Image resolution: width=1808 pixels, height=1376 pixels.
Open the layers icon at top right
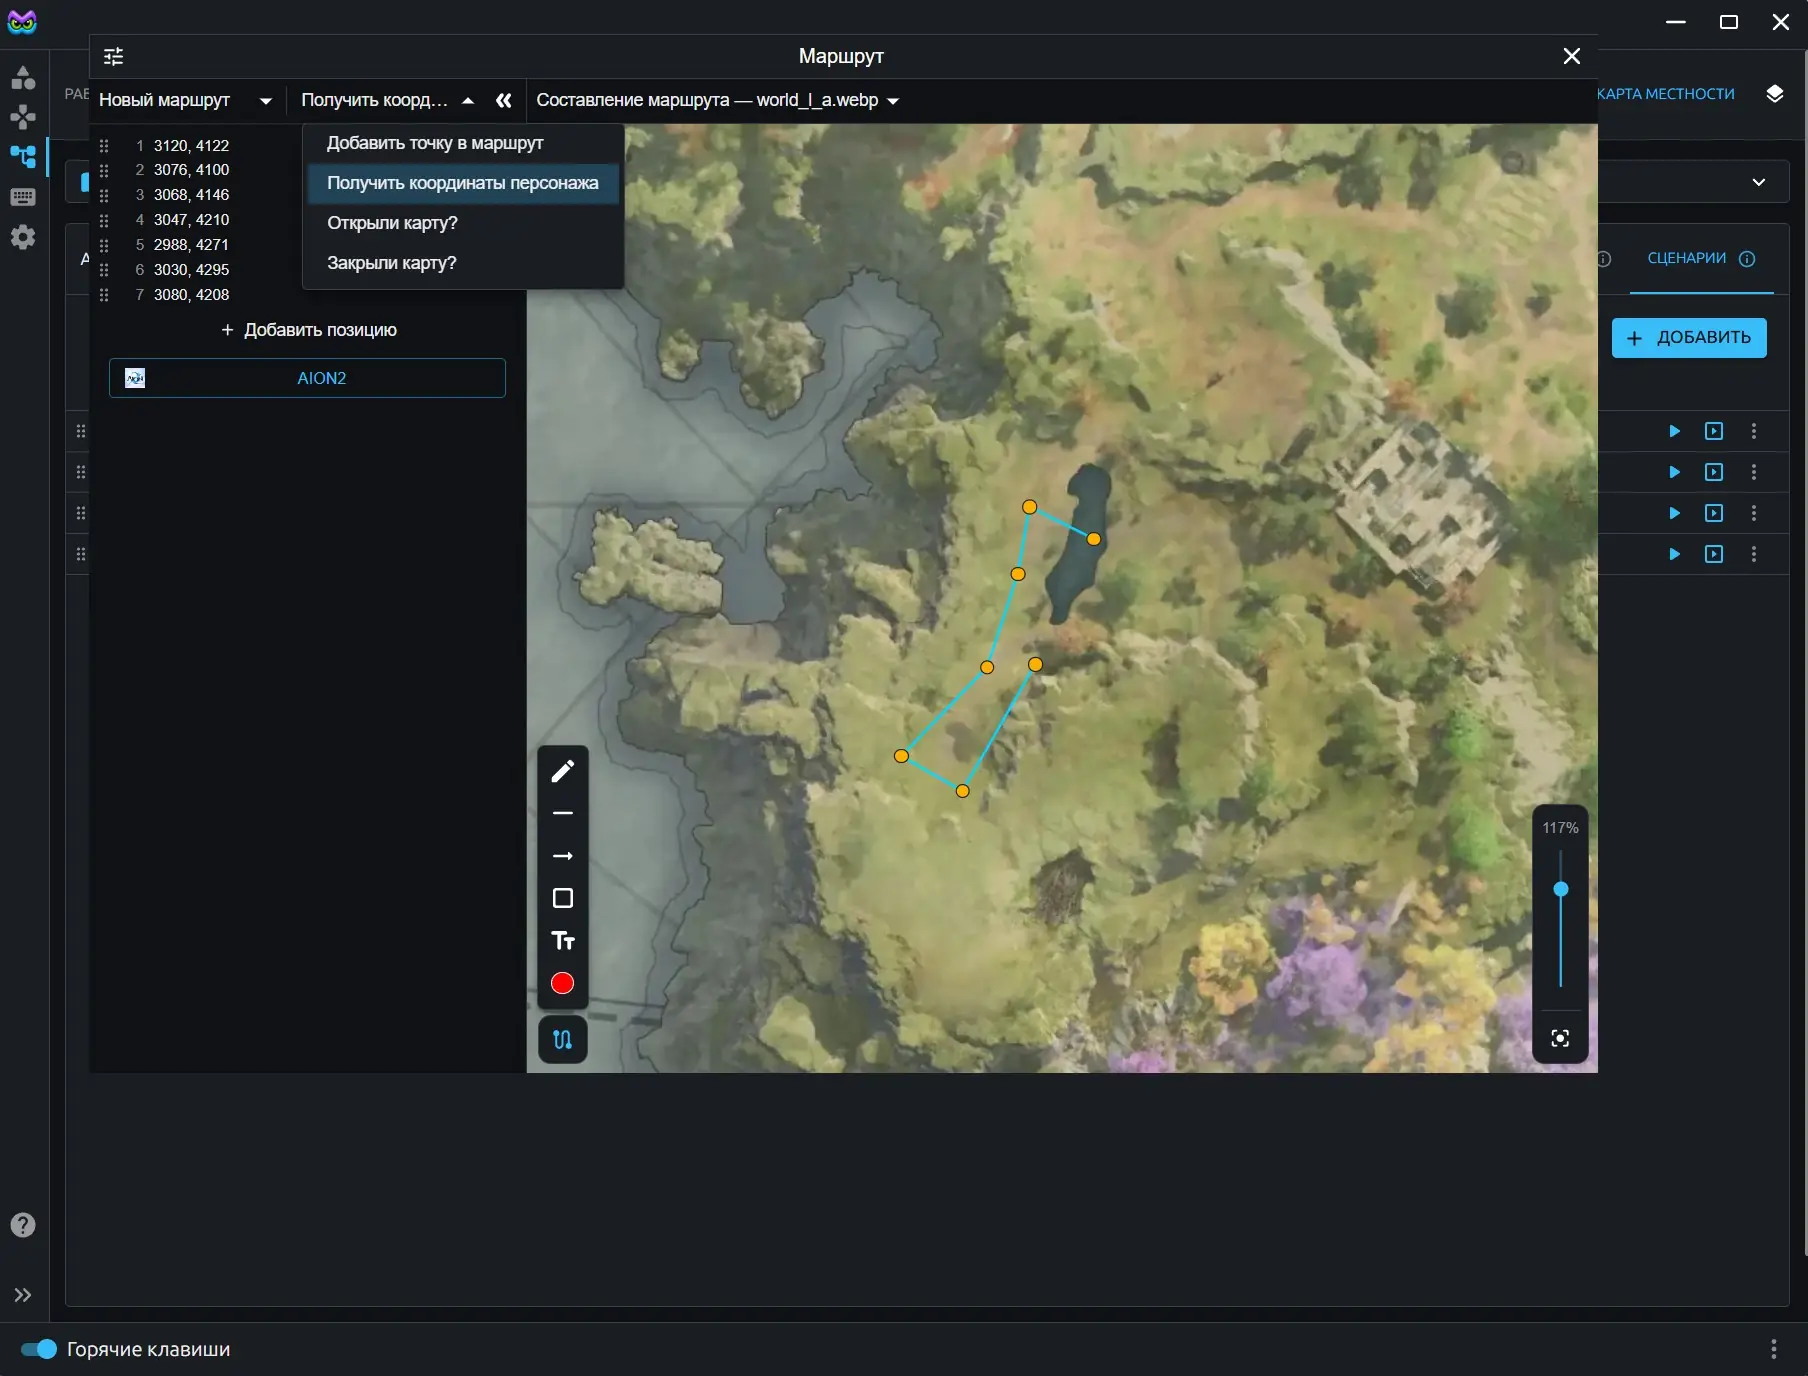tap(1775, 94)
